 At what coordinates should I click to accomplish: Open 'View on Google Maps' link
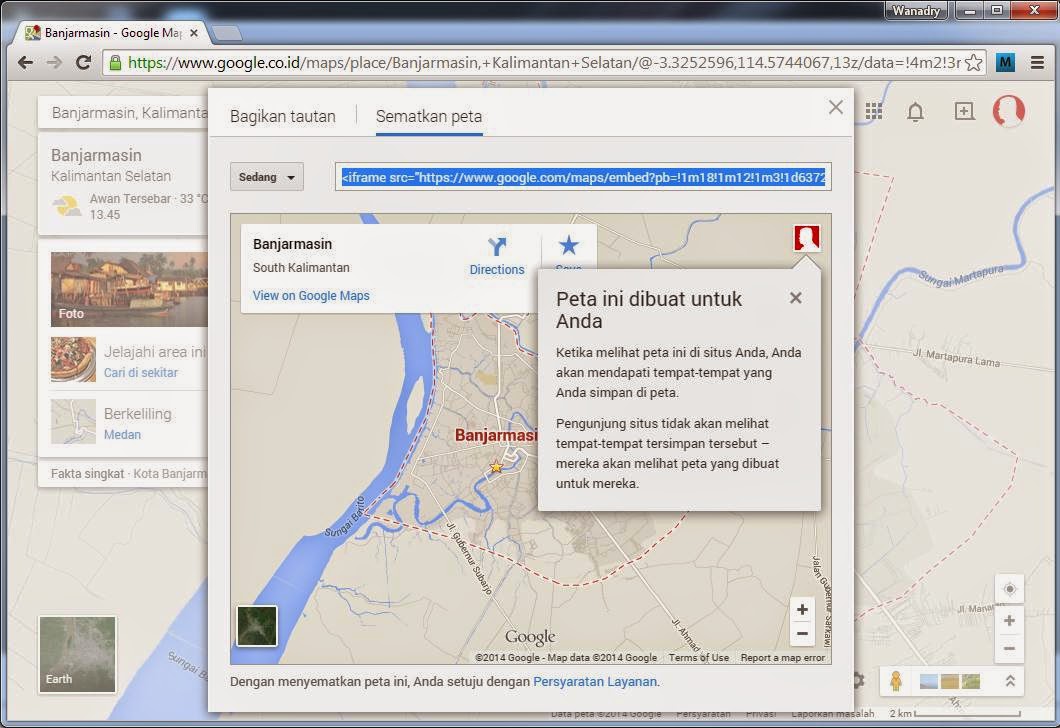tap(311, 295)
